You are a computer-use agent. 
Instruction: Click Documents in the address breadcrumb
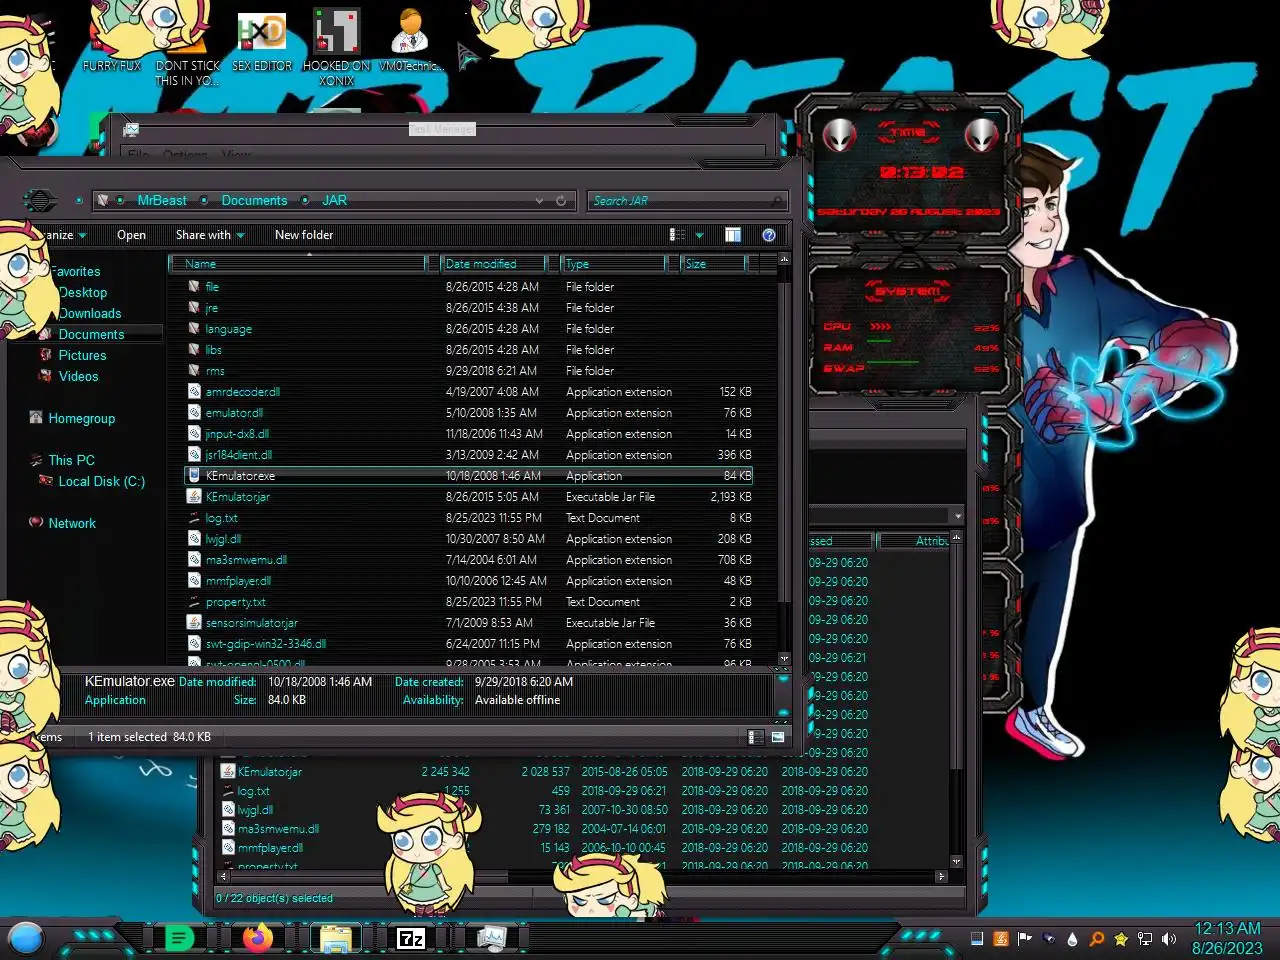point(254,201)
